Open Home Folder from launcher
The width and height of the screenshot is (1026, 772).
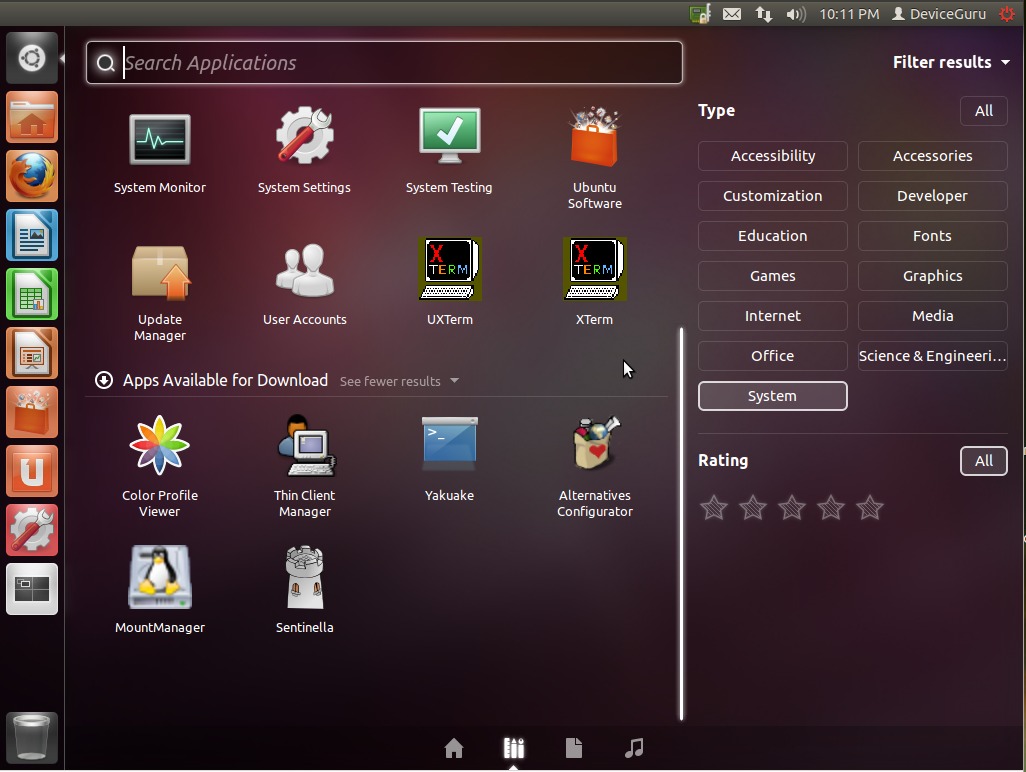pyautogui.click(x=32, y=117)
